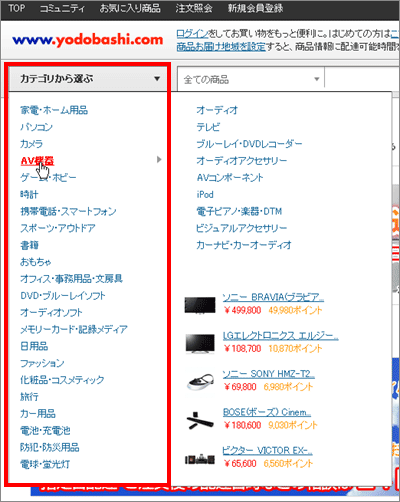
Task: Select the 書籍 category
Action: (x=29, y=245)
